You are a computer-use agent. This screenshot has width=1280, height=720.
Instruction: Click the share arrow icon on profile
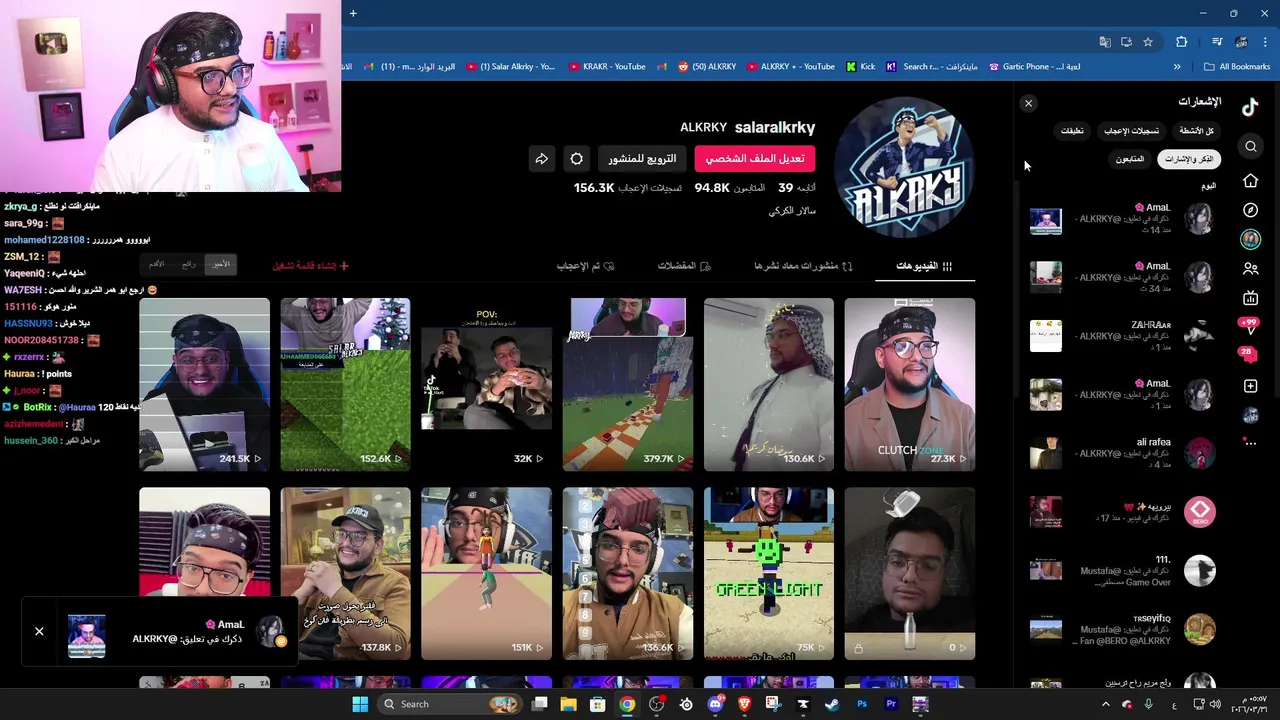coord(541,158)
